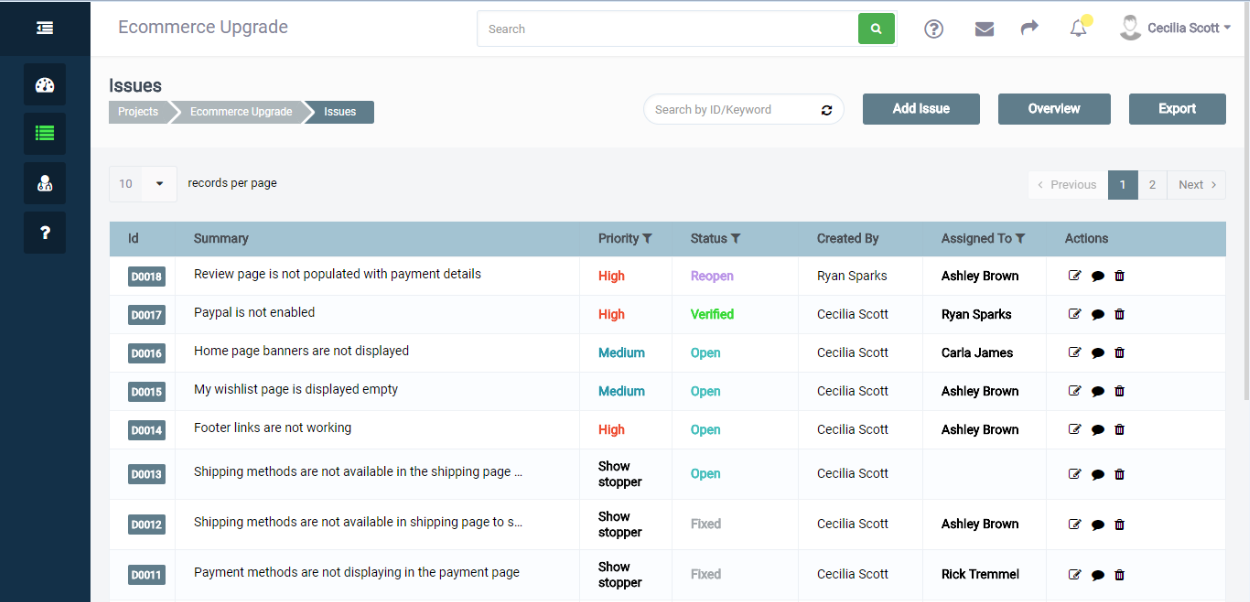Click creator Ryan Sparks in D0018 row
This screenshot has width=1250, height=602.
852,276
